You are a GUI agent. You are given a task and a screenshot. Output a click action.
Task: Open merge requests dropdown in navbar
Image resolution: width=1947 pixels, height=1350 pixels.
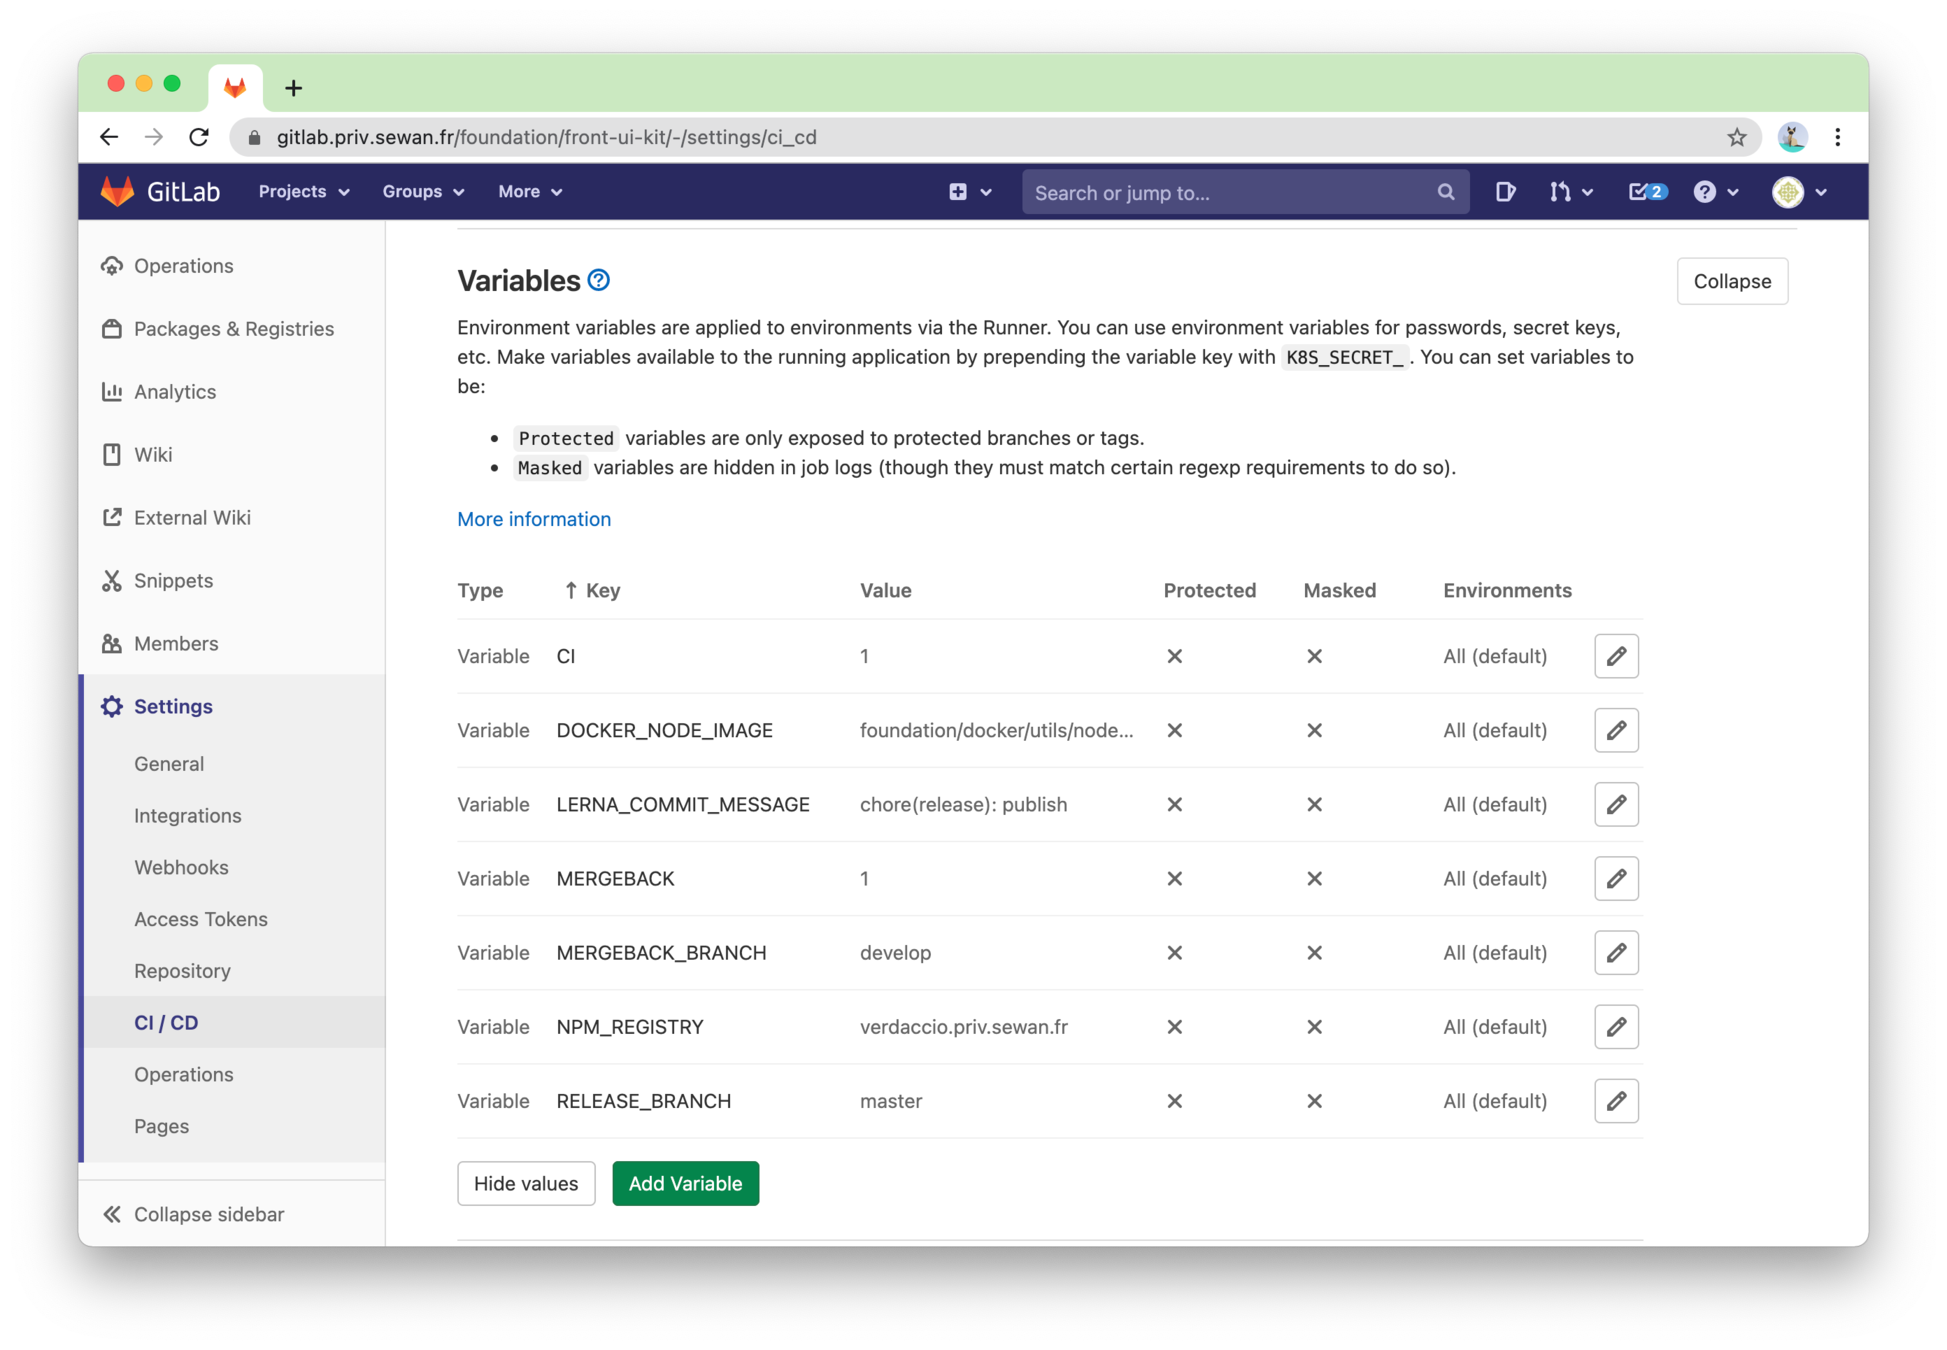click(x=1570, y=192)
